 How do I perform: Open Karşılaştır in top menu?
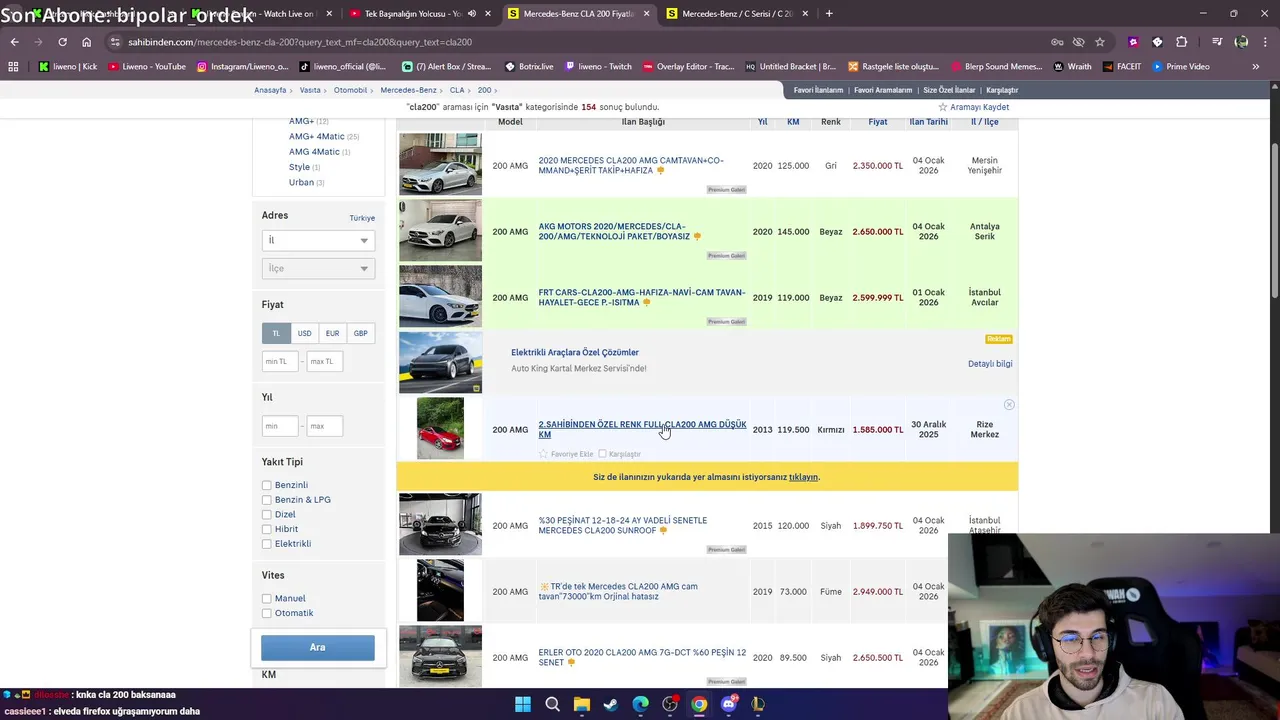tap(1002, 90)
